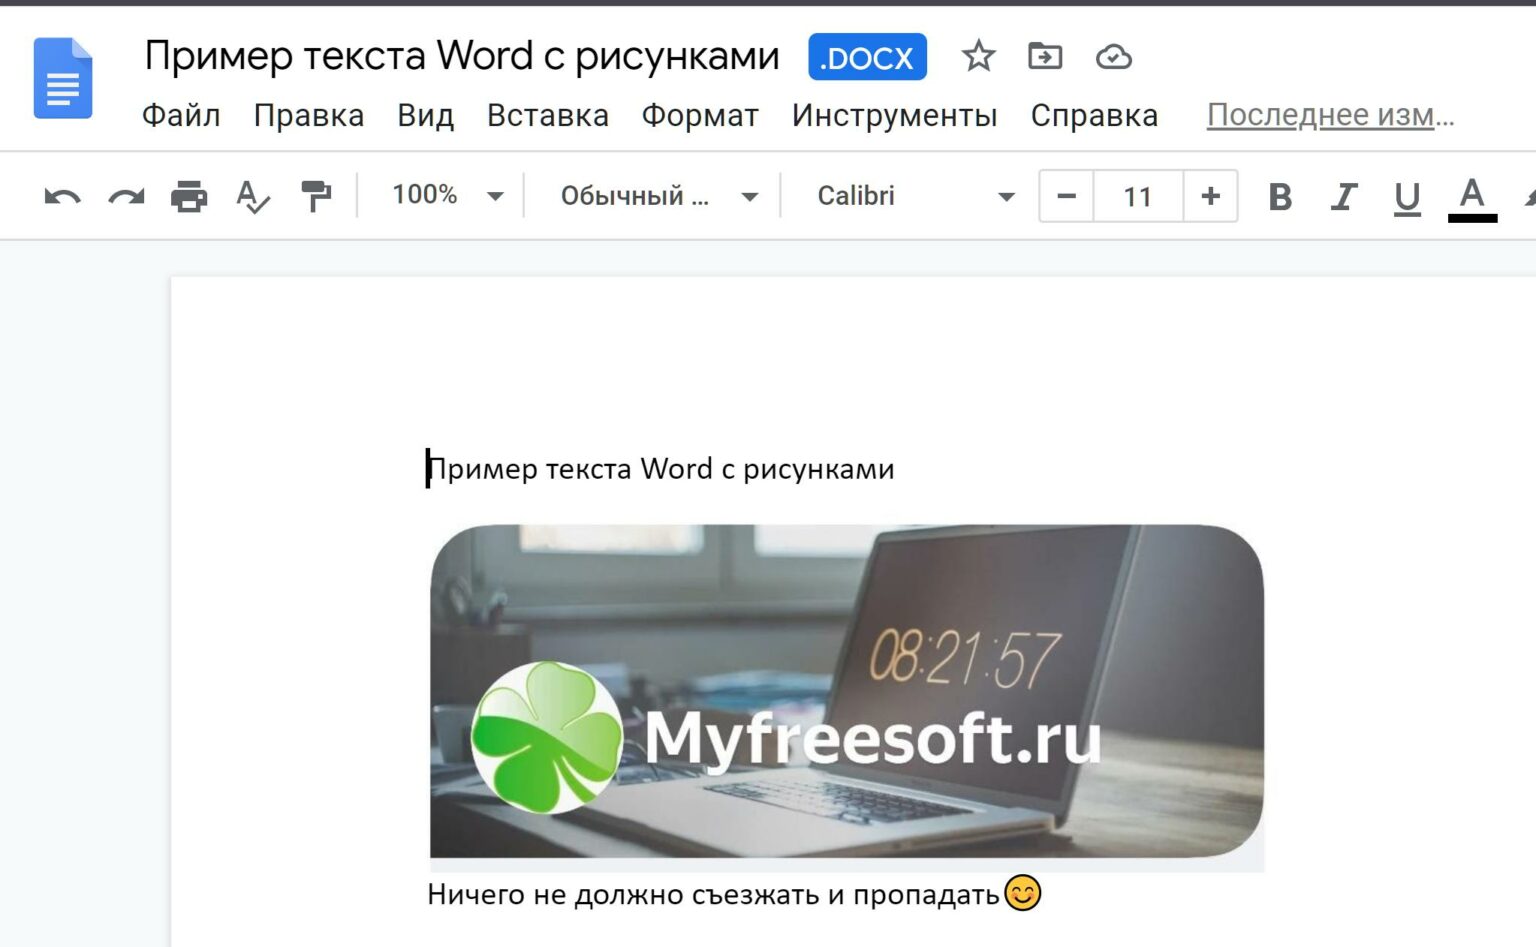Open the text color picker
This screenshot has width=1536, height=947.
(1472, 198)
